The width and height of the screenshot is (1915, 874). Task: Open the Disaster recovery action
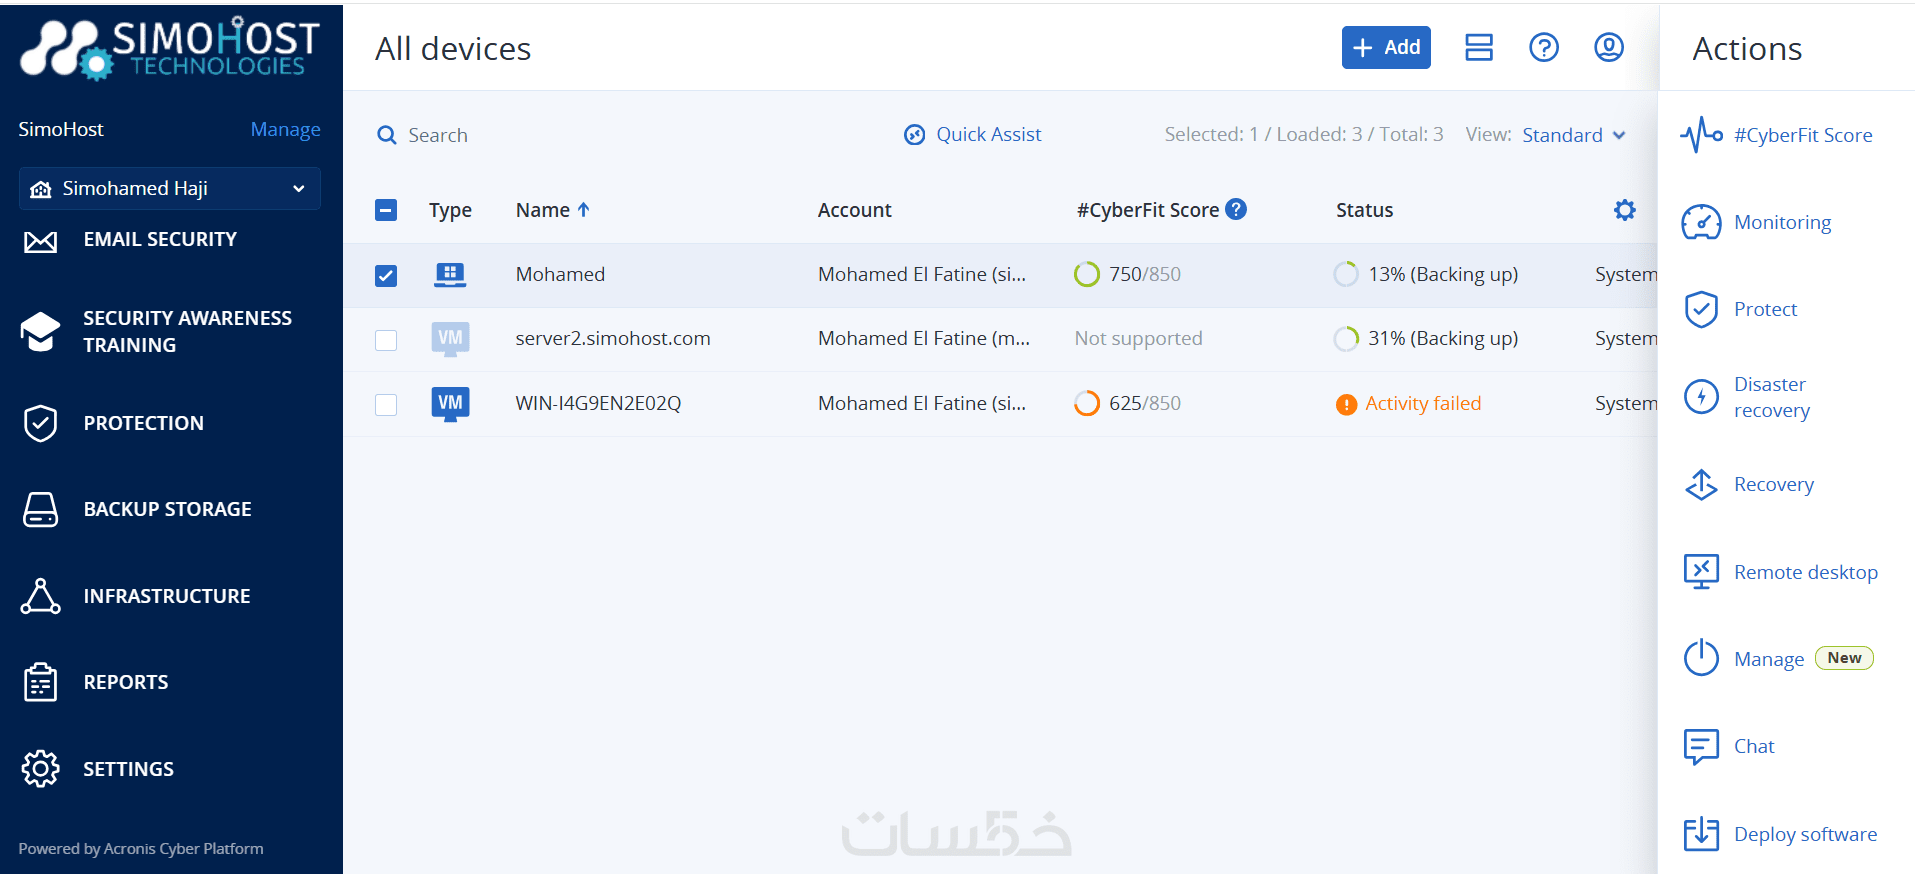[1771, 397]
